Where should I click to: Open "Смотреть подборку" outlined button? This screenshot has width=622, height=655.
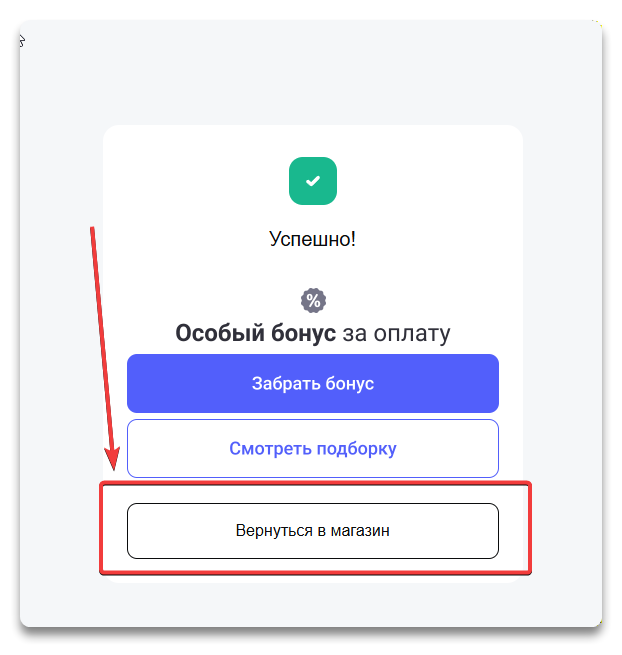point(312,448)
